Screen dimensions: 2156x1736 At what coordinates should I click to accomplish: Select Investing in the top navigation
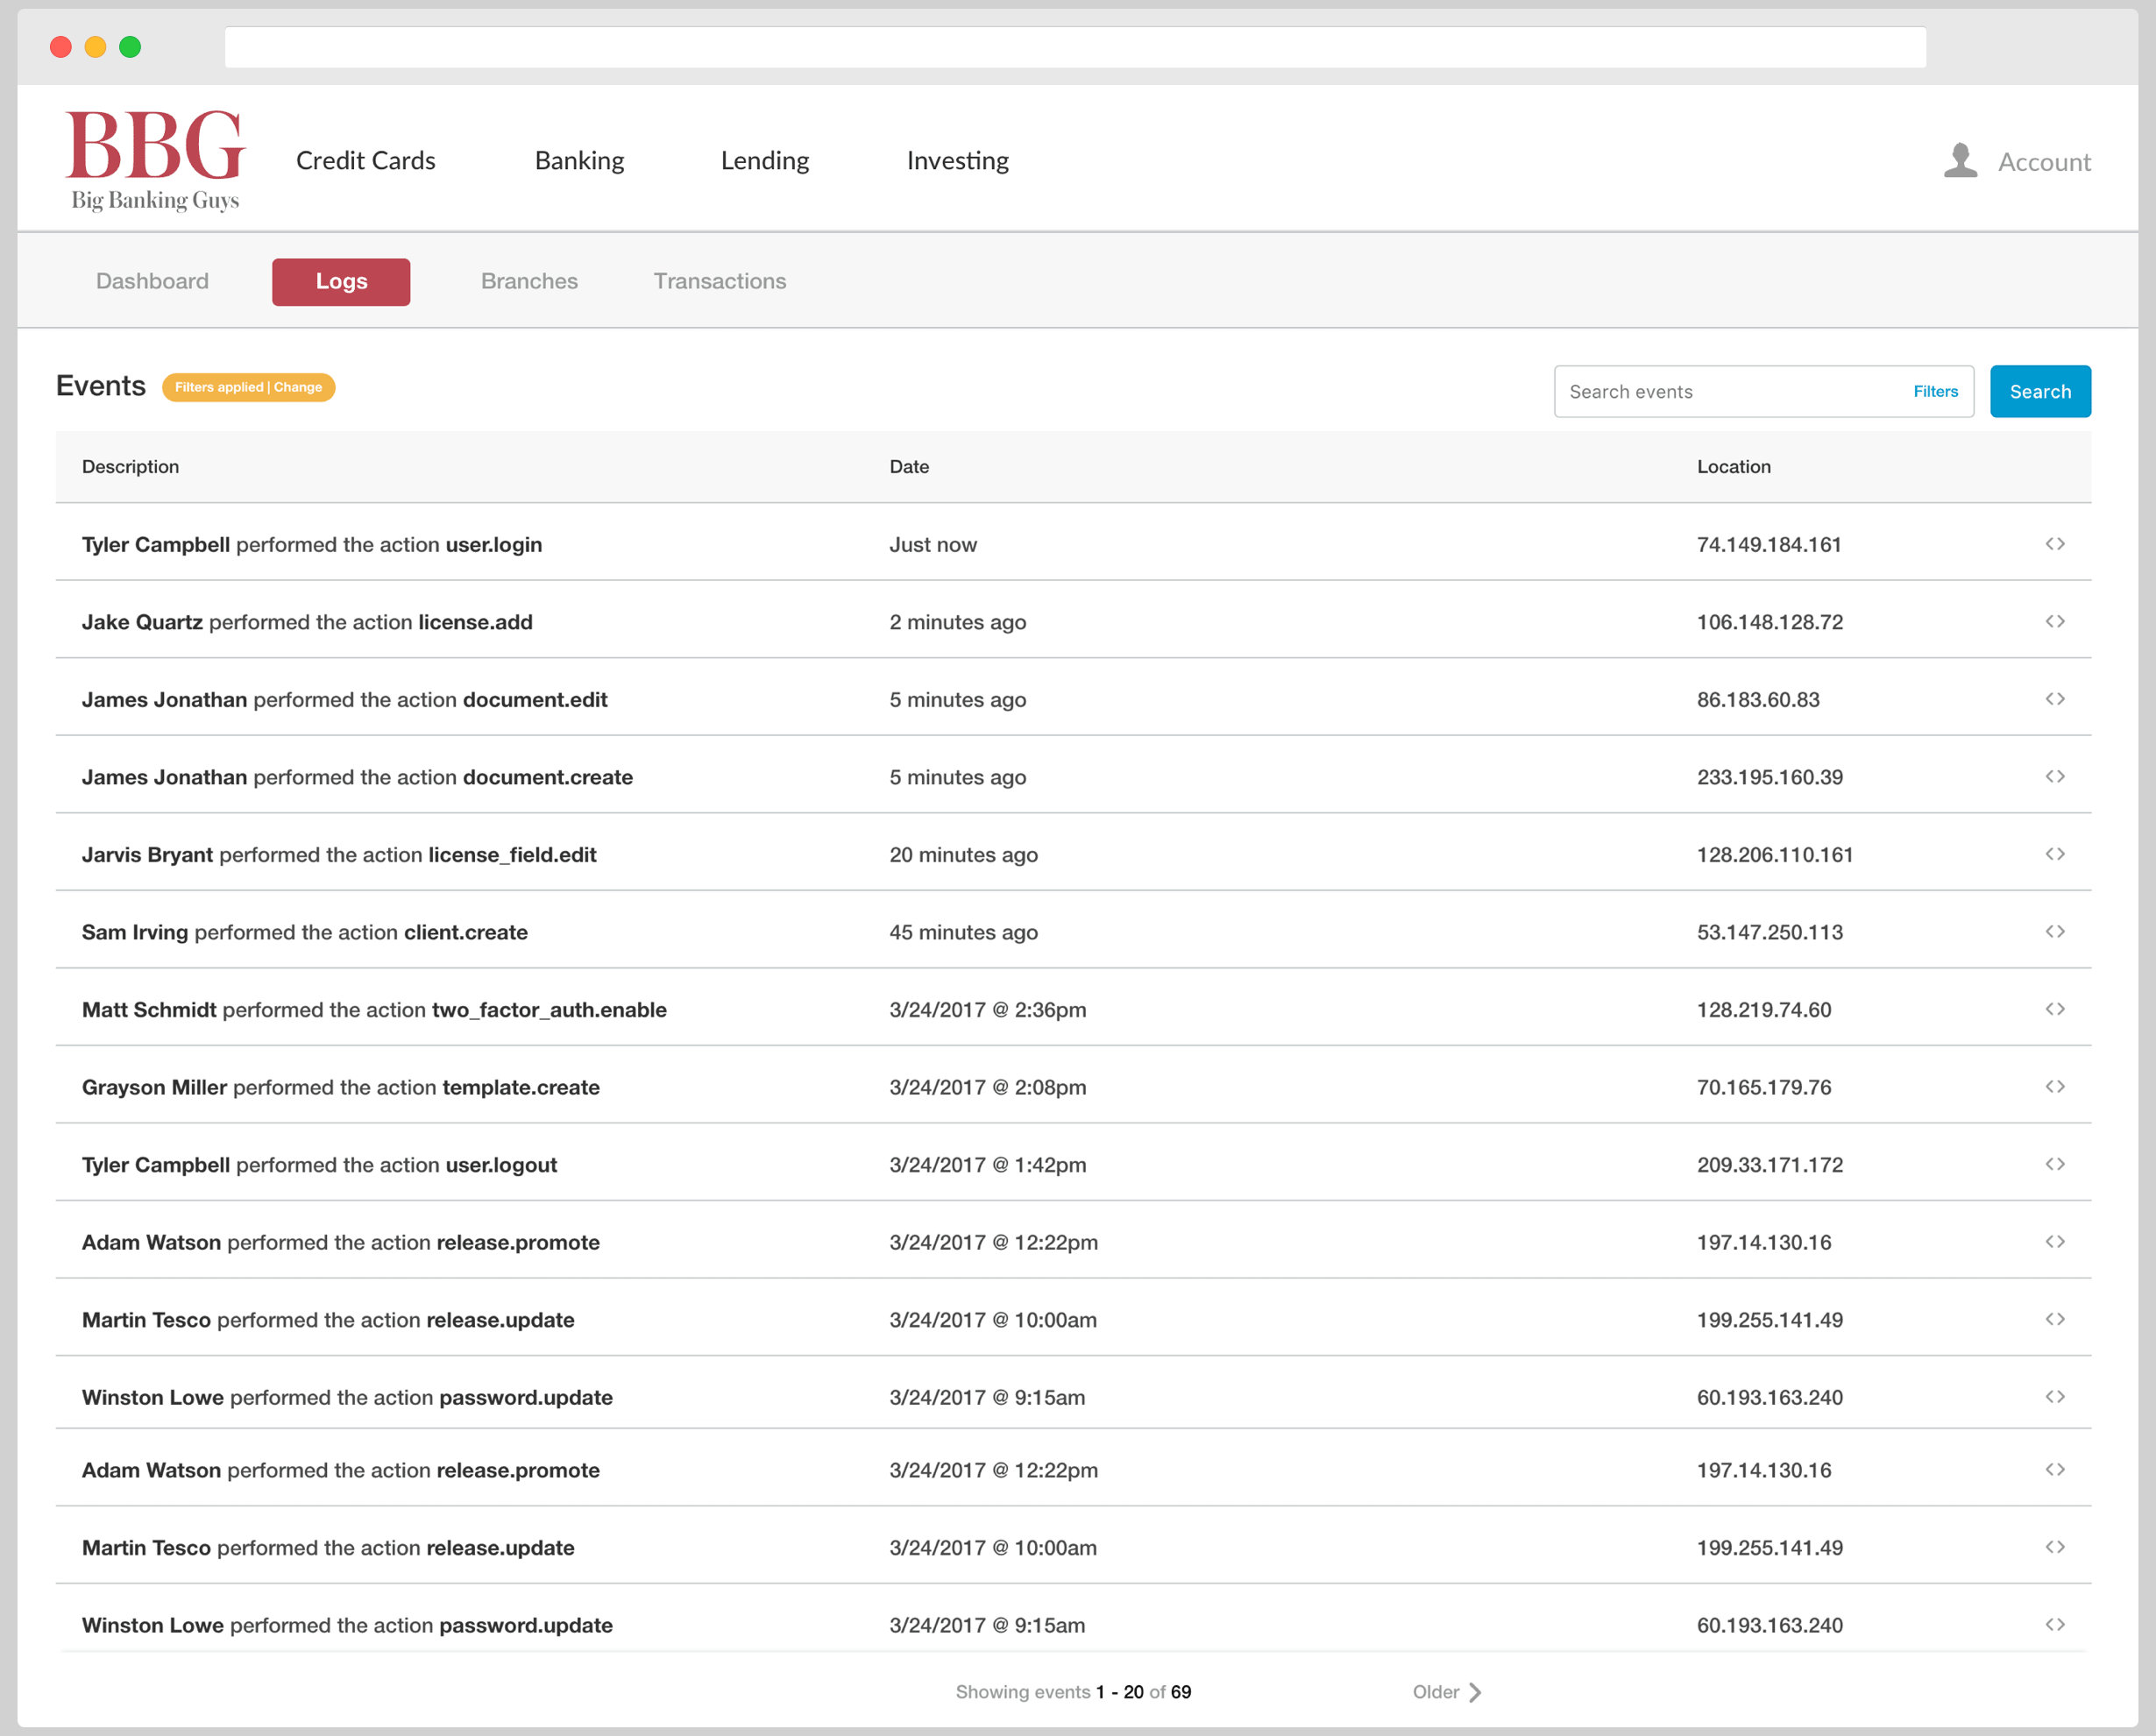click(956, 160)
